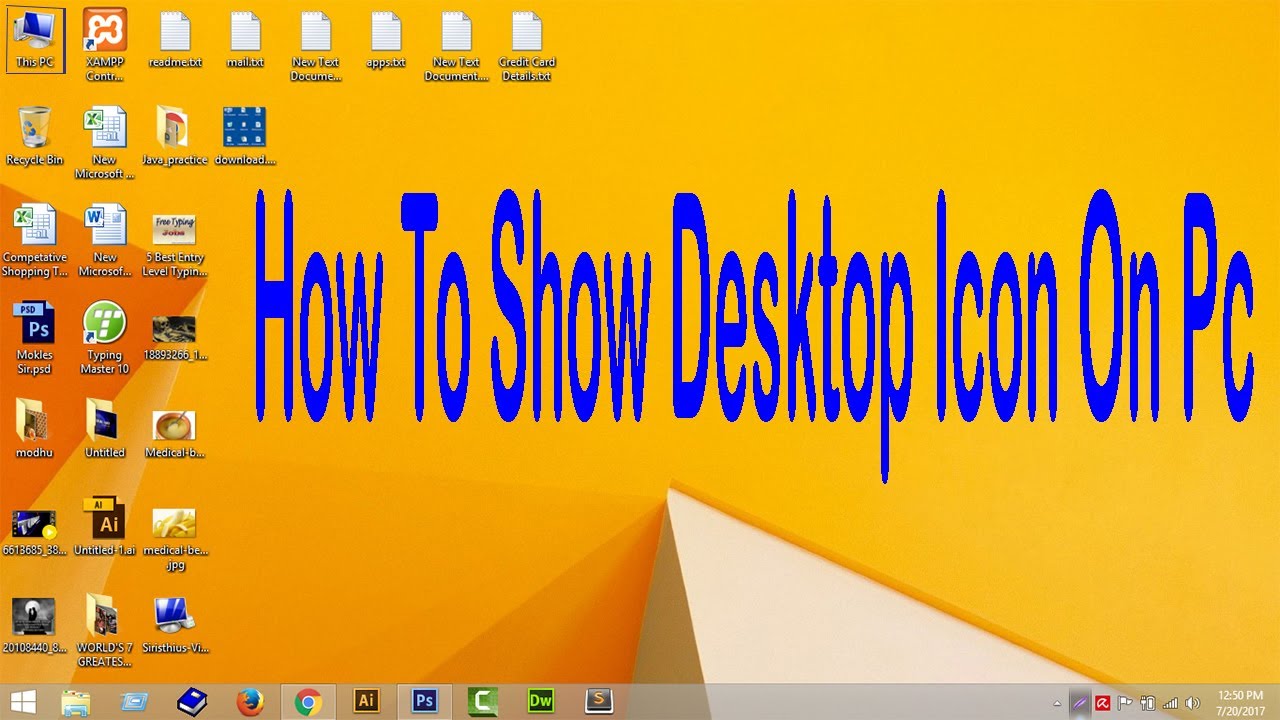
Task: Select the readme.txt file on the desktop
Action: 175,35
